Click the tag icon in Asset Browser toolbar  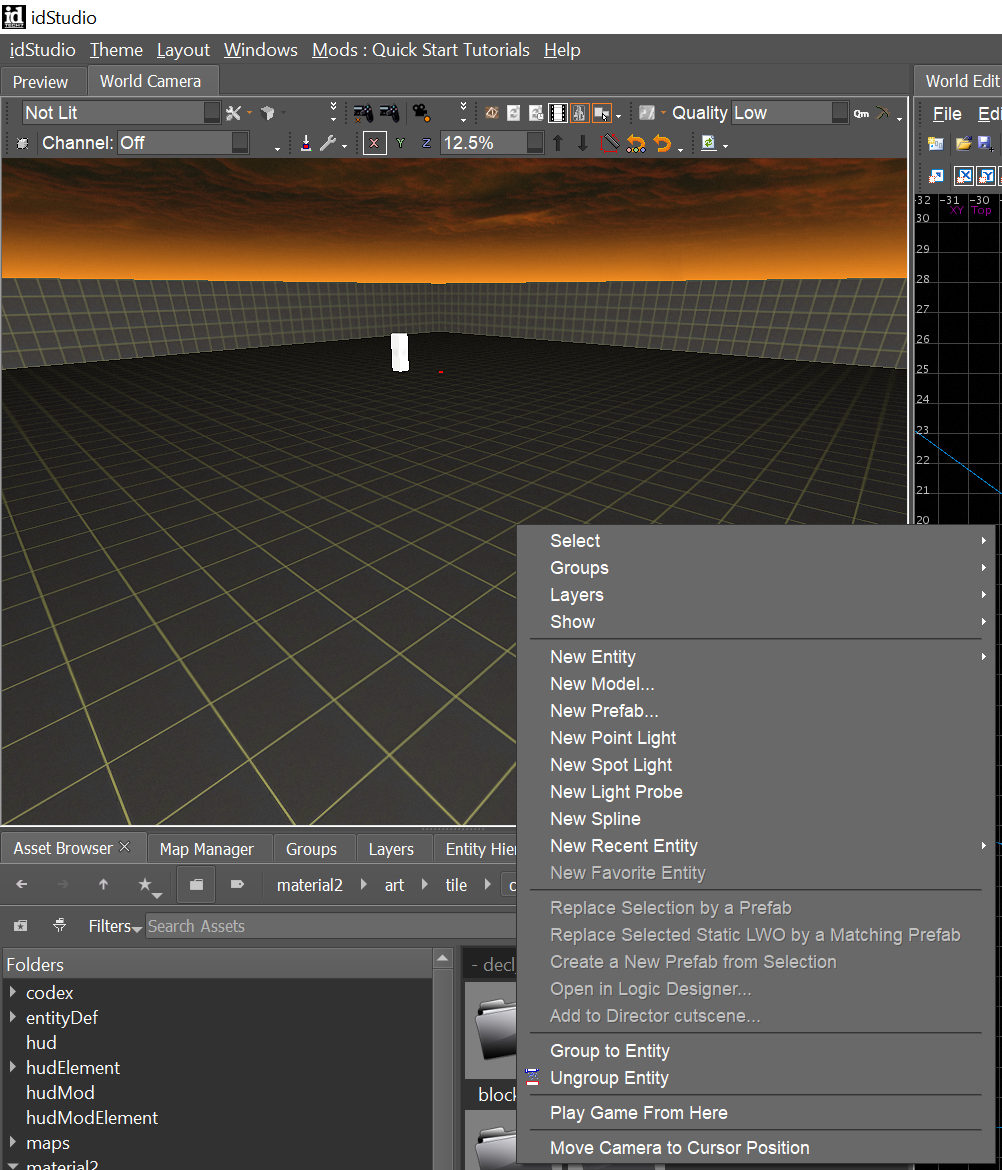(237, 884)
